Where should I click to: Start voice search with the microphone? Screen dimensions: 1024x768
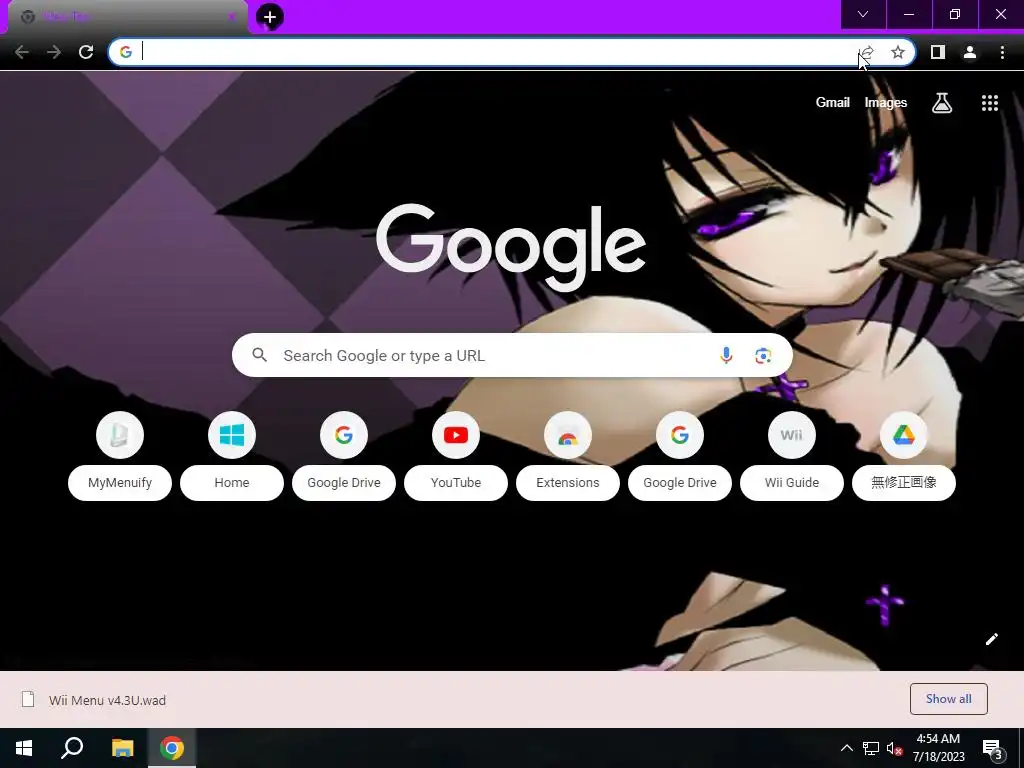[726, 355]
